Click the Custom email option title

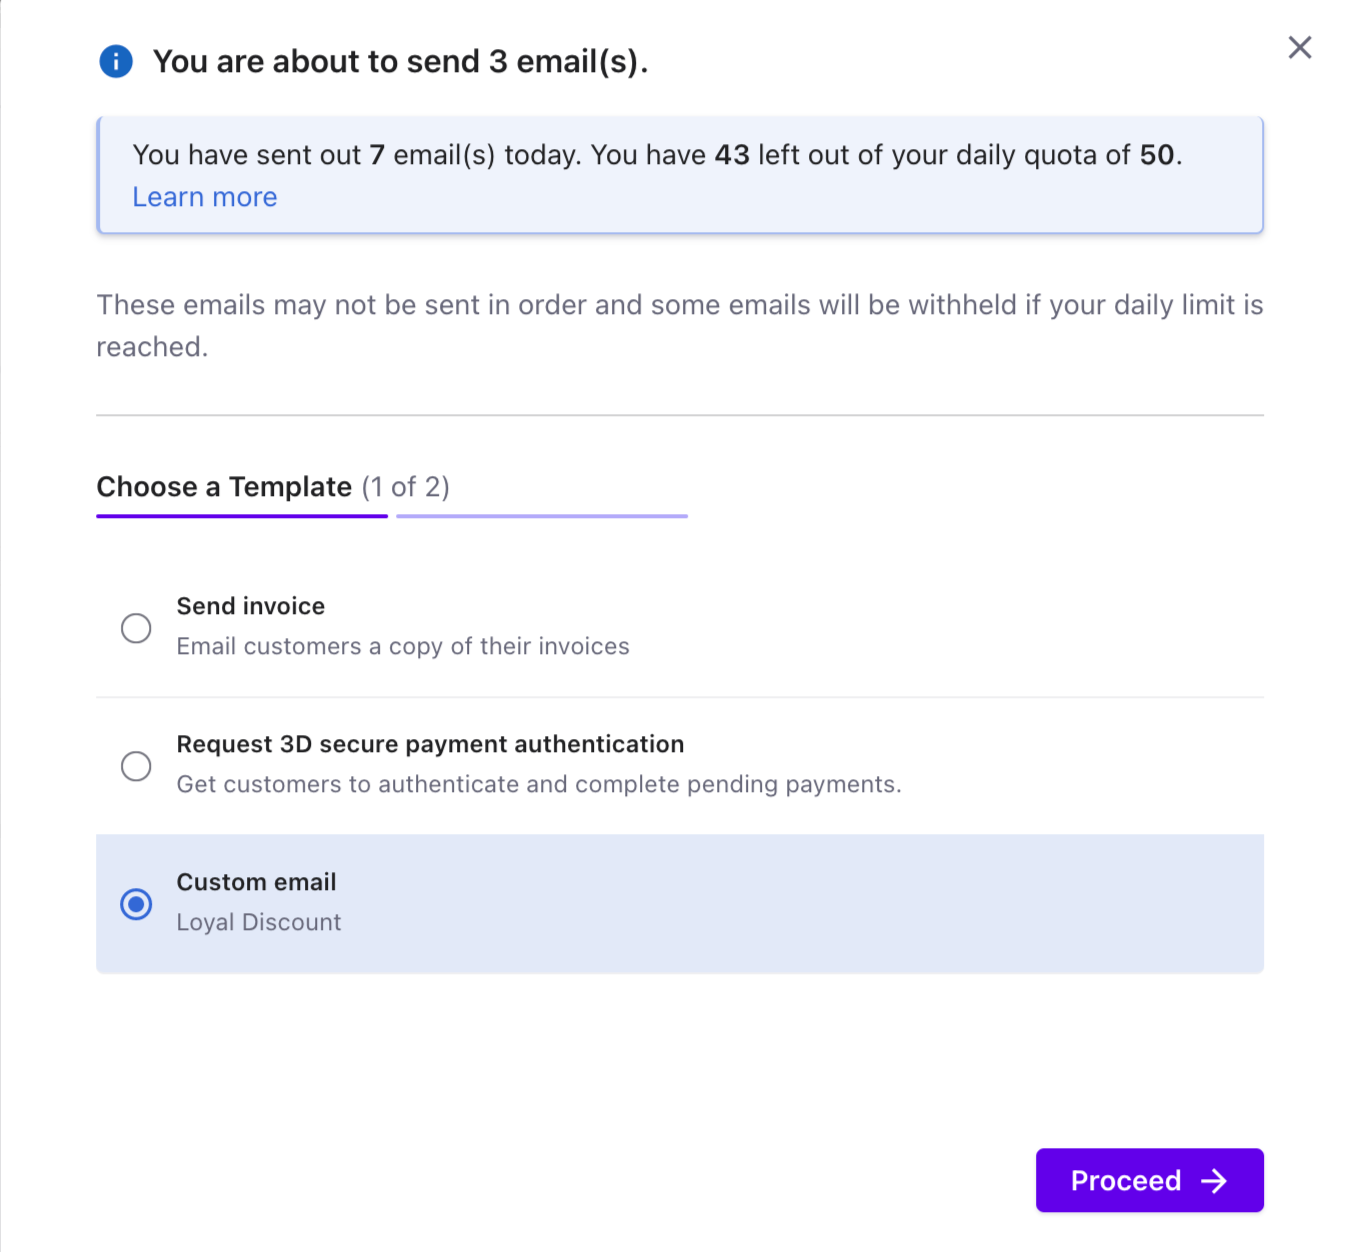[257, 882]
